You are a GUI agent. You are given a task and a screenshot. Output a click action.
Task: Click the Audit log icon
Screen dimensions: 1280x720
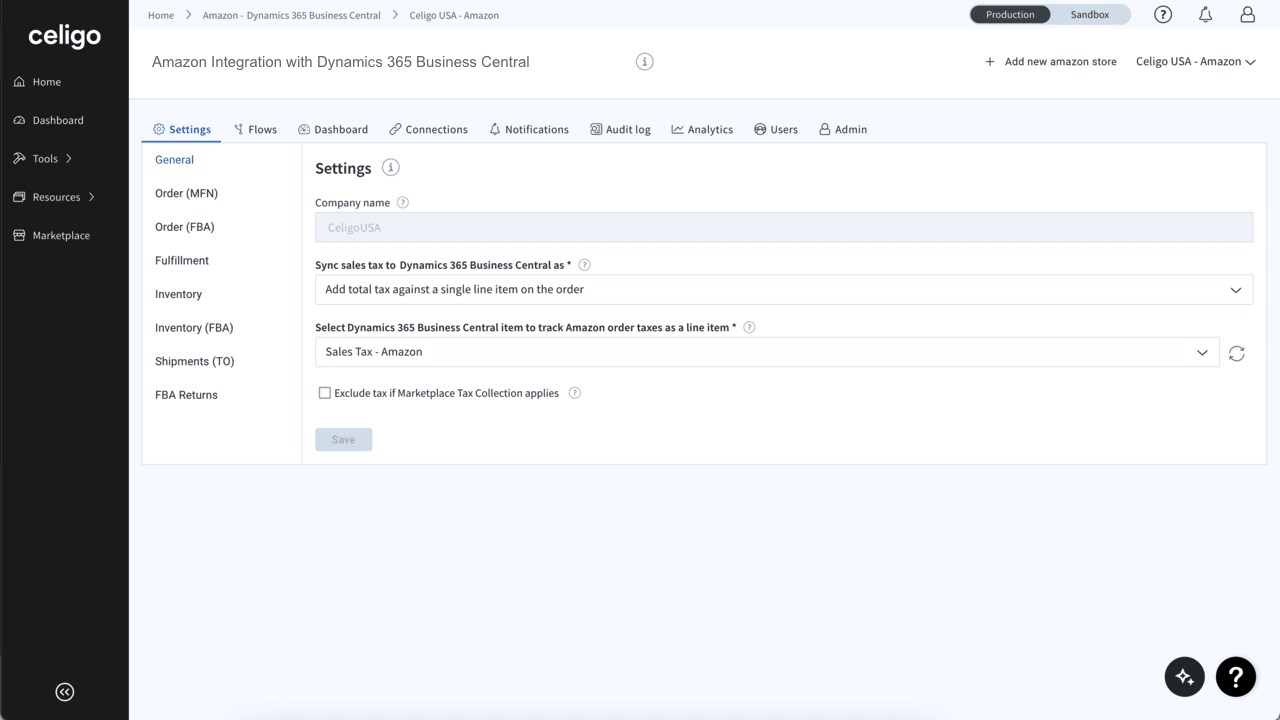point(596,129)
